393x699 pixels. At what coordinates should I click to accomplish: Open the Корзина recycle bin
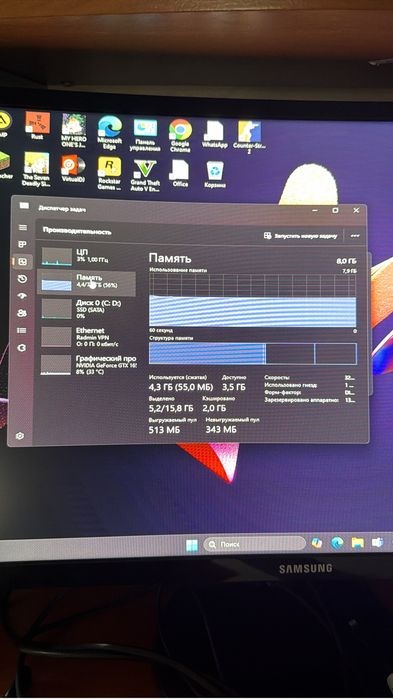point(215,174)
